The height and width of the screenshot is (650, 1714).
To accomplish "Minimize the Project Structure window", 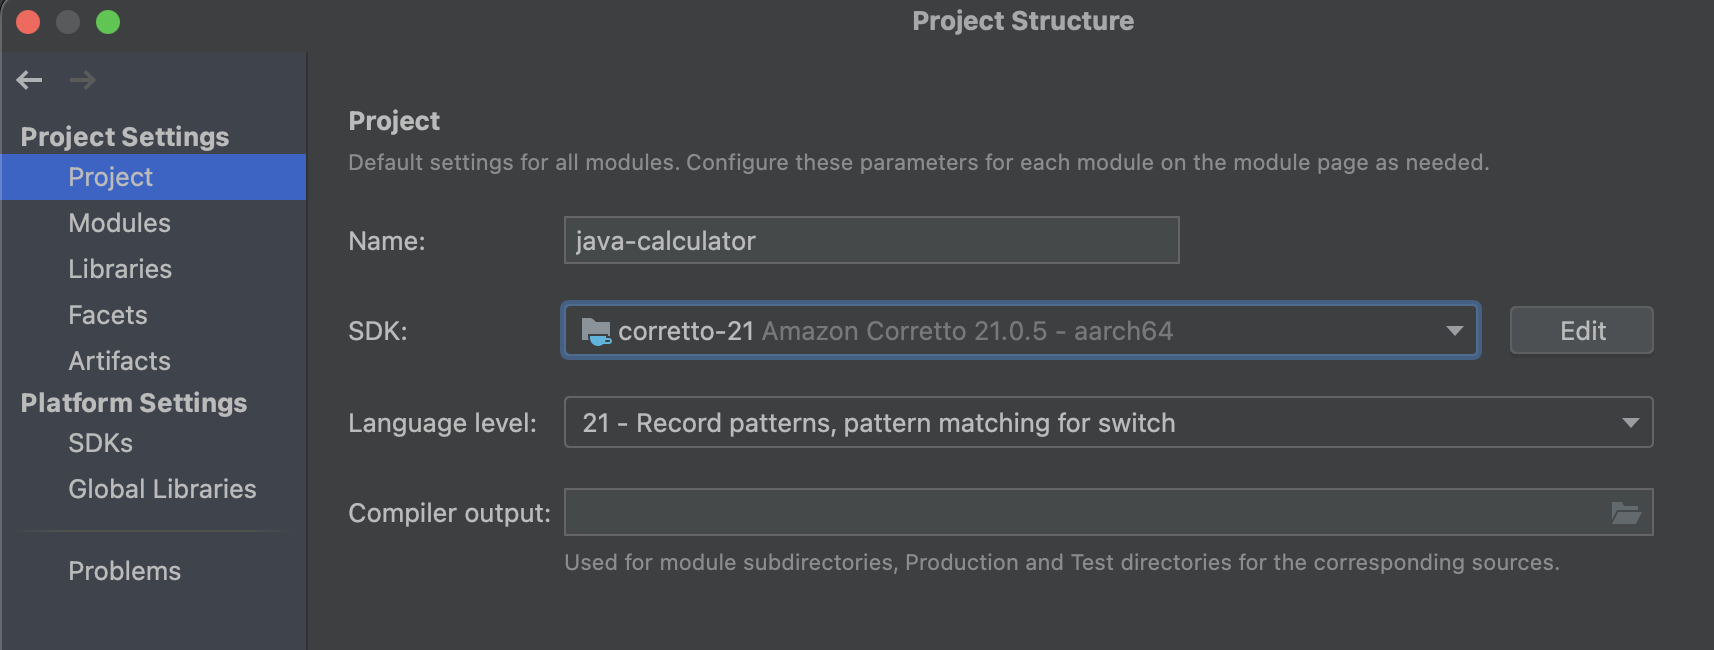I will tap(68, 22).
